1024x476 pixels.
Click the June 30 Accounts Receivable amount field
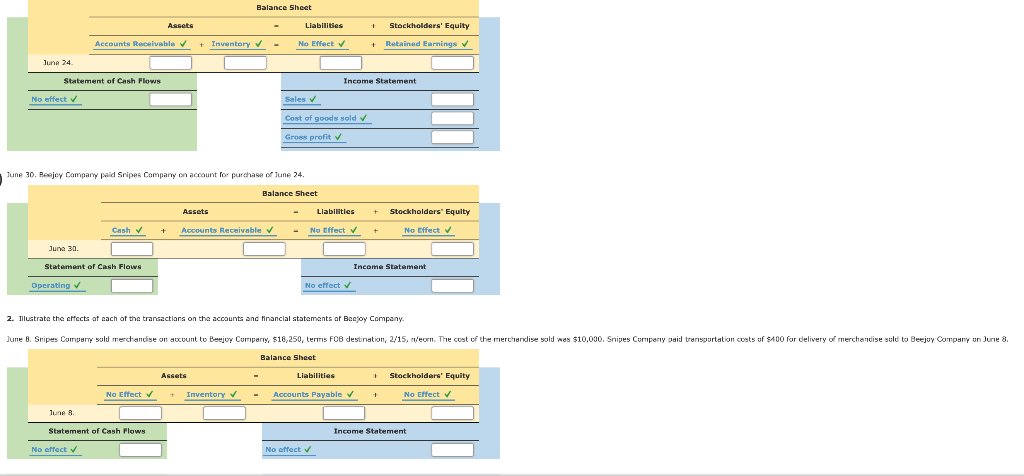tap(264, 249)
